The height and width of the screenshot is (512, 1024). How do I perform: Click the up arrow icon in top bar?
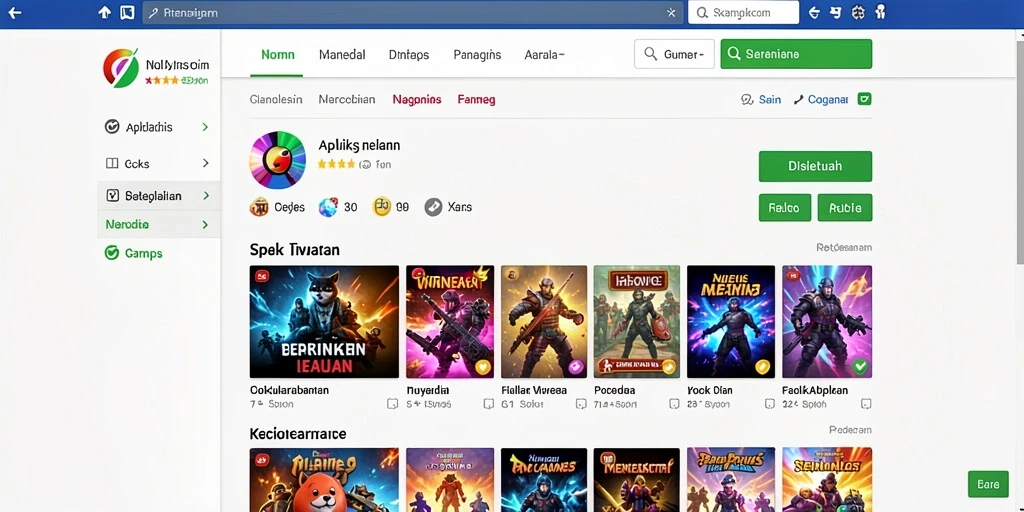pos(104,12)
